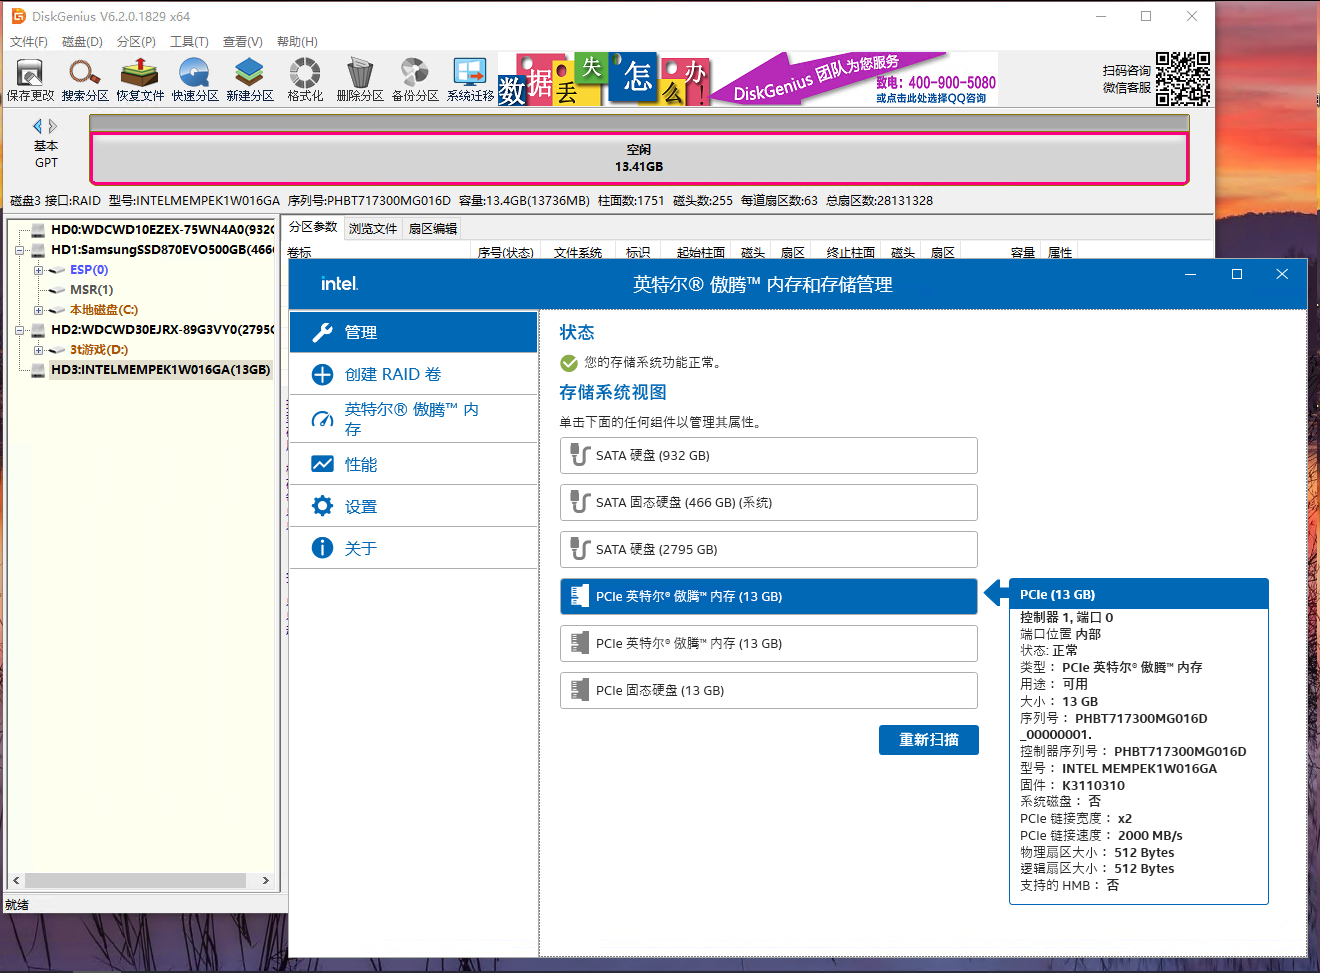
Task: Collapse the HD2 WDCWD30EJRX tree node
Action: click(19, 330)
